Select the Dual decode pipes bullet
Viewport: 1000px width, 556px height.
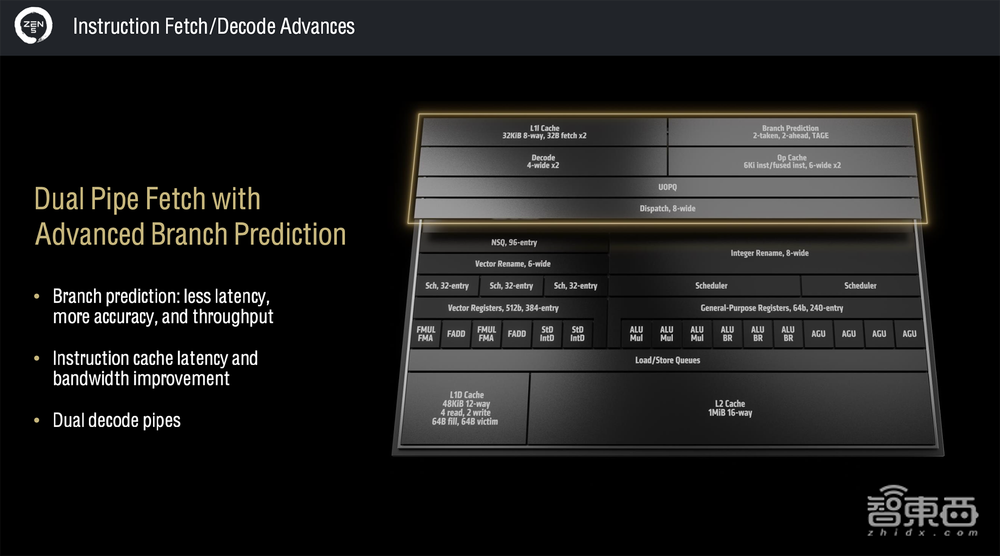coord(116,420)
